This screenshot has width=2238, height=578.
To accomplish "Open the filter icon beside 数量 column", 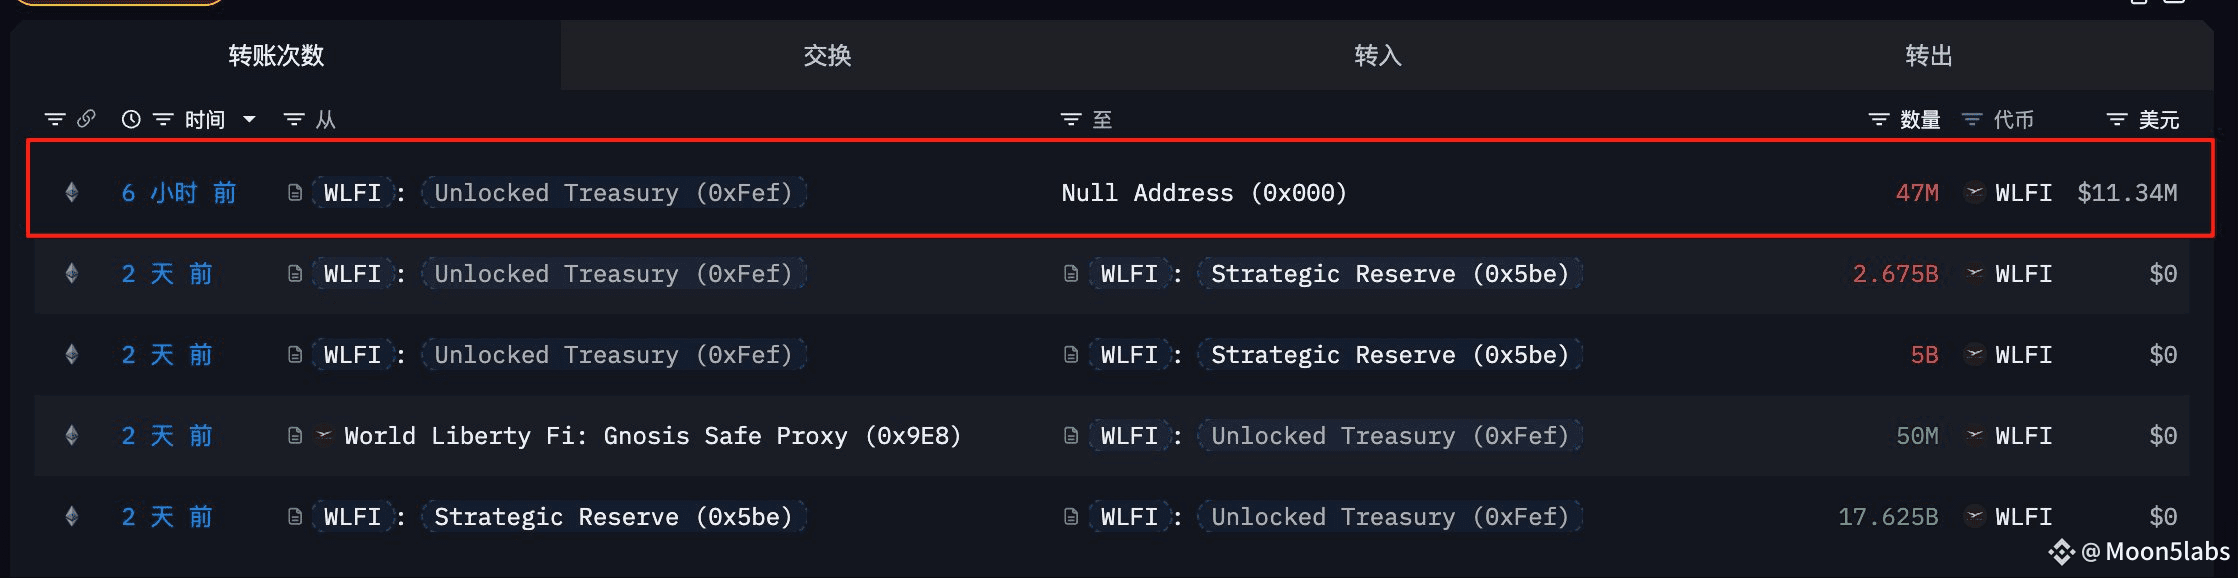I will [x=1879, y=120].
